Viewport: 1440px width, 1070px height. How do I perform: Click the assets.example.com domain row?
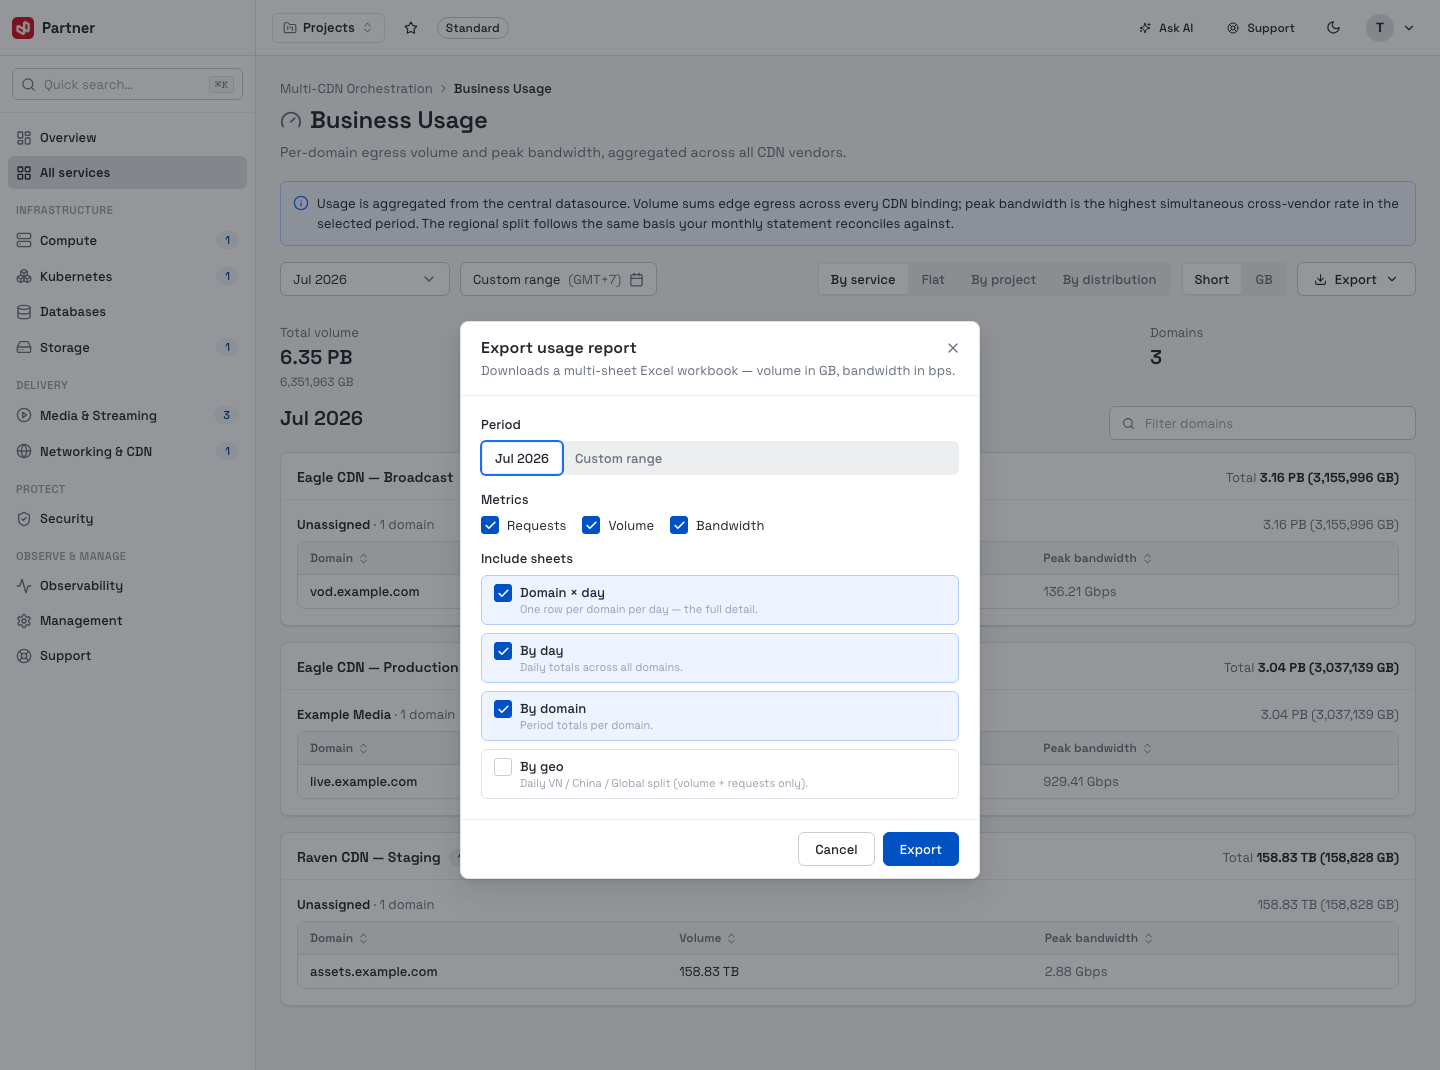848,972
